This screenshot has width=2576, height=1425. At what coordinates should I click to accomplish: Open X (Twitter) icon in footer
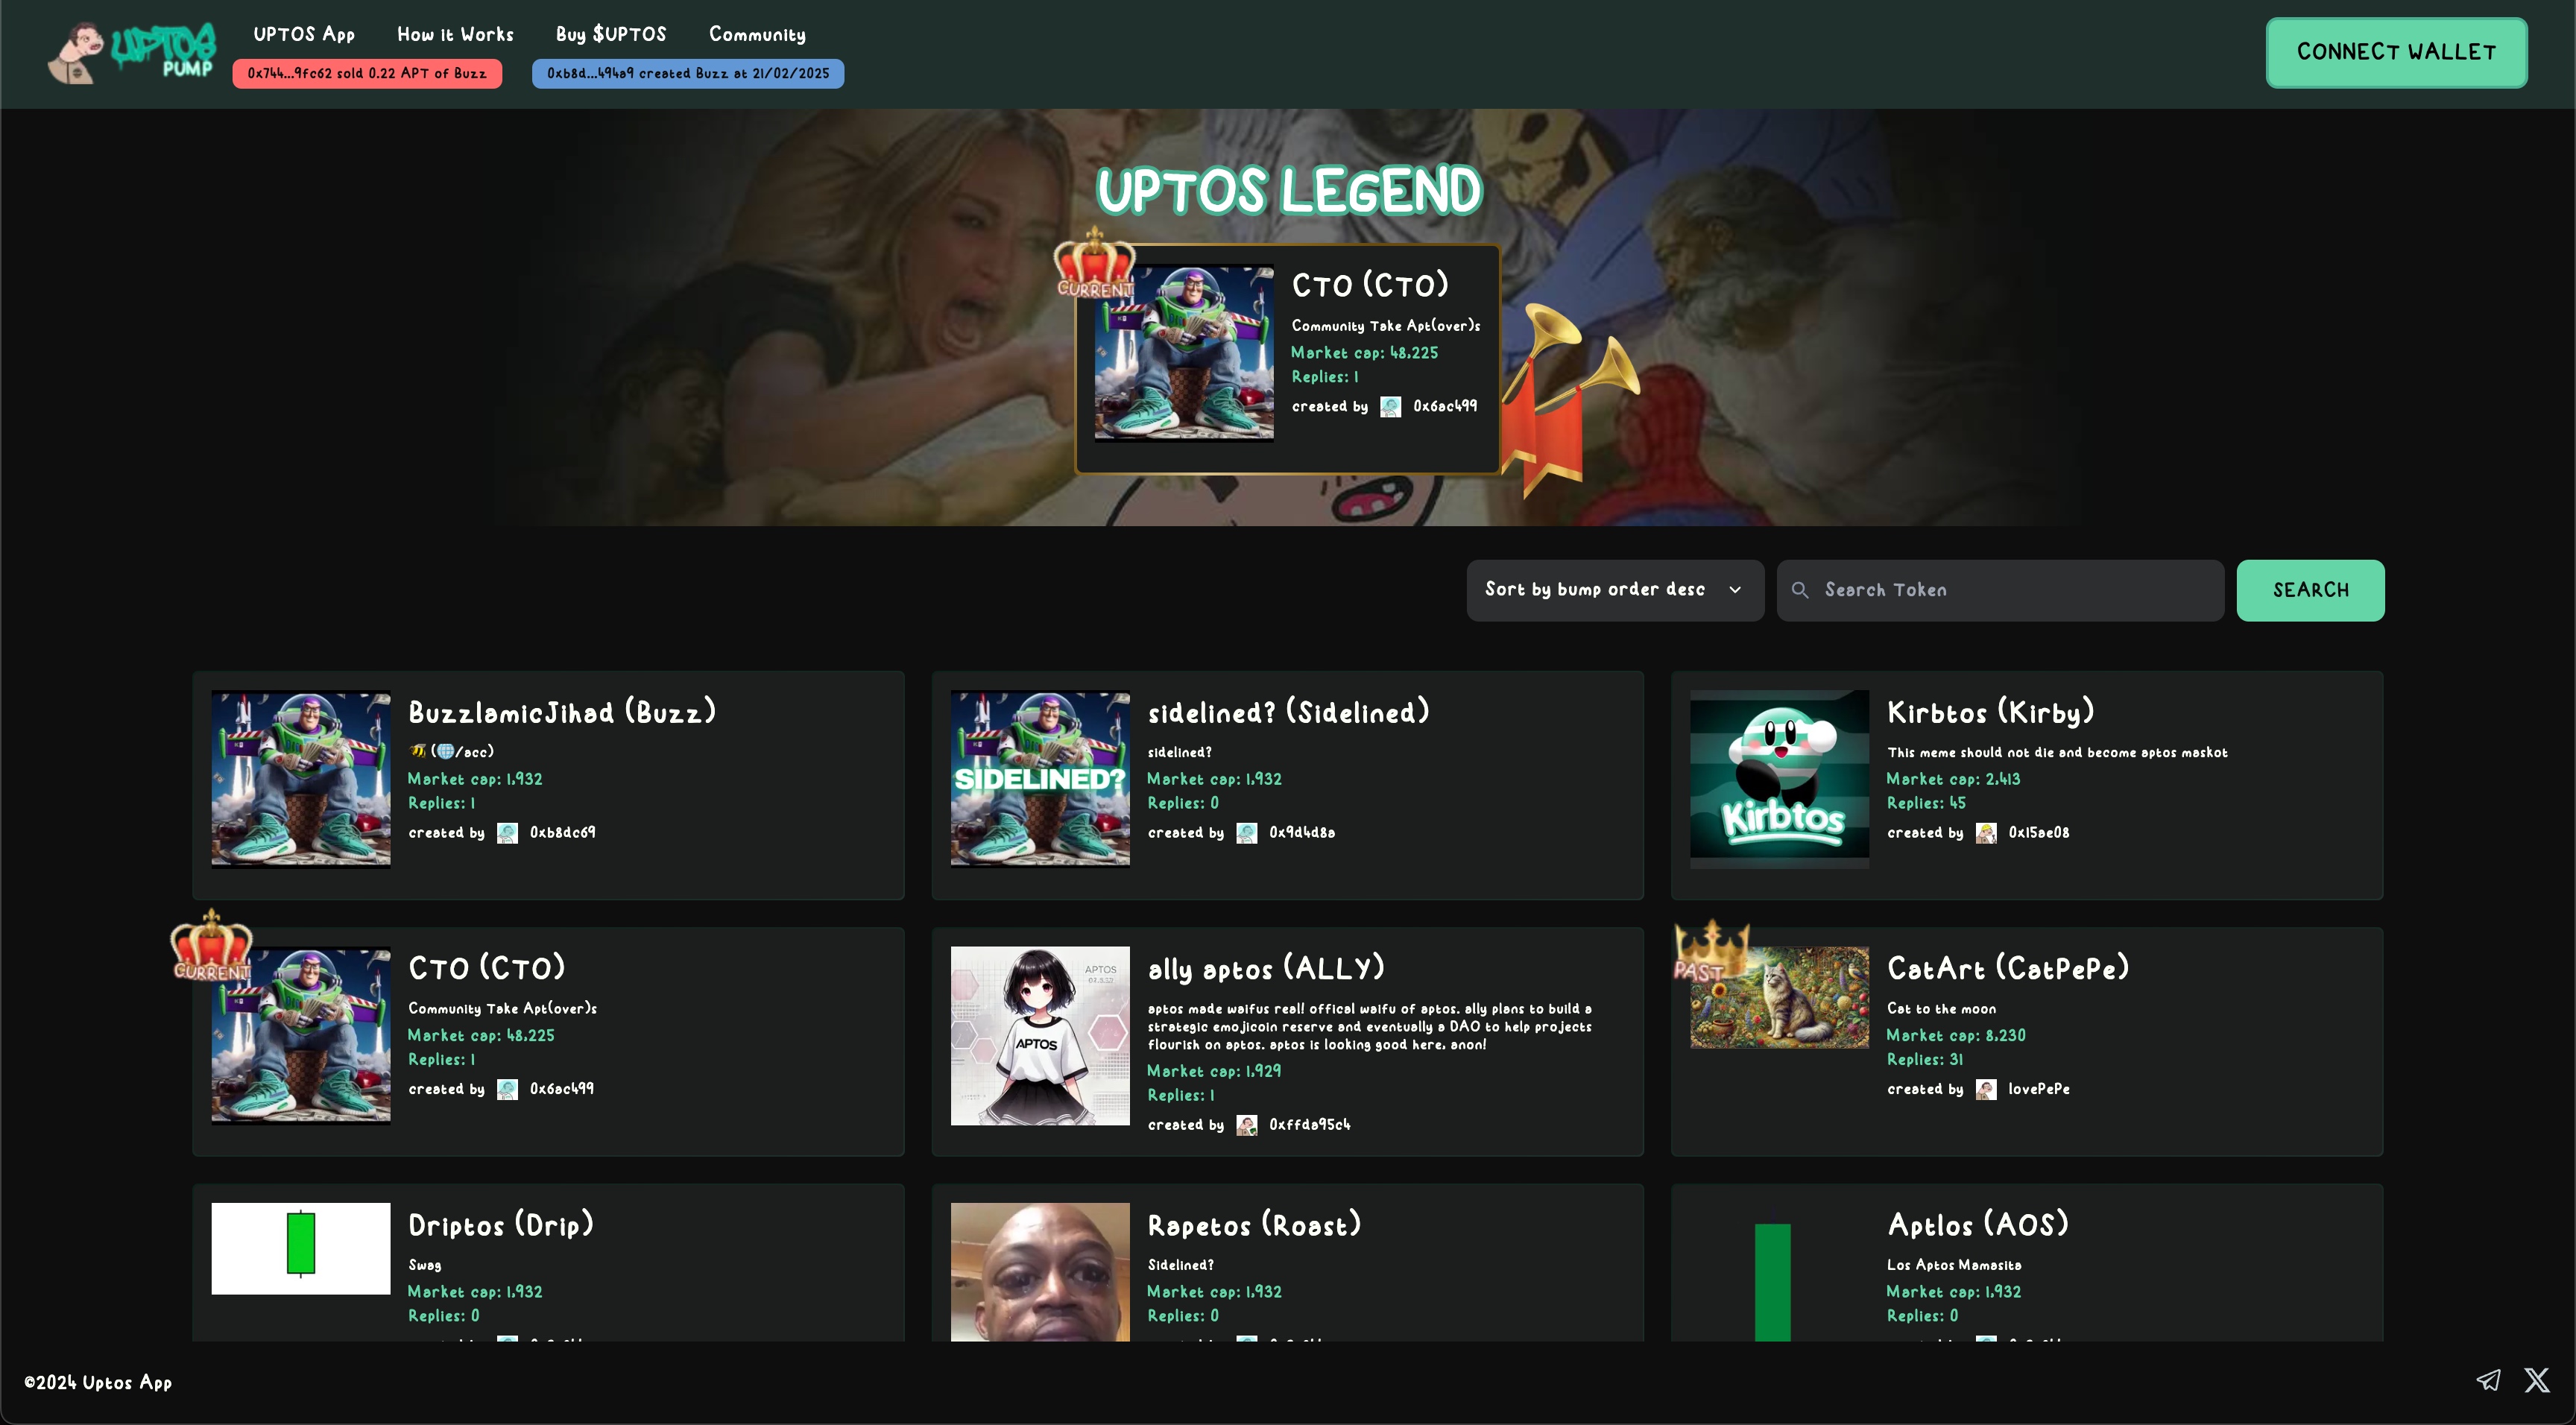[x=2536, y=1380]
